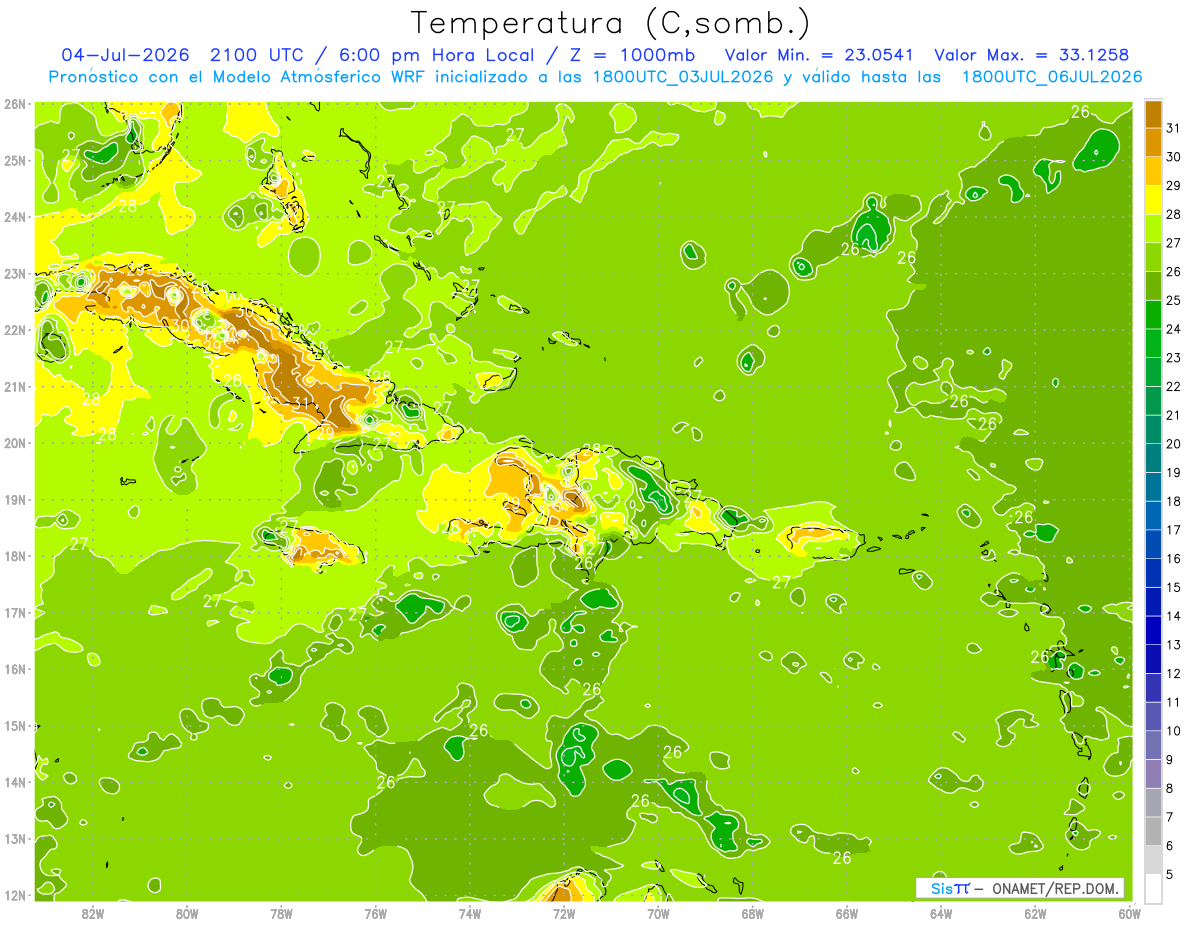Screen dimensions: 1200x927
Task: Click the color bar legend value "20"
Action: [1174, 444]
